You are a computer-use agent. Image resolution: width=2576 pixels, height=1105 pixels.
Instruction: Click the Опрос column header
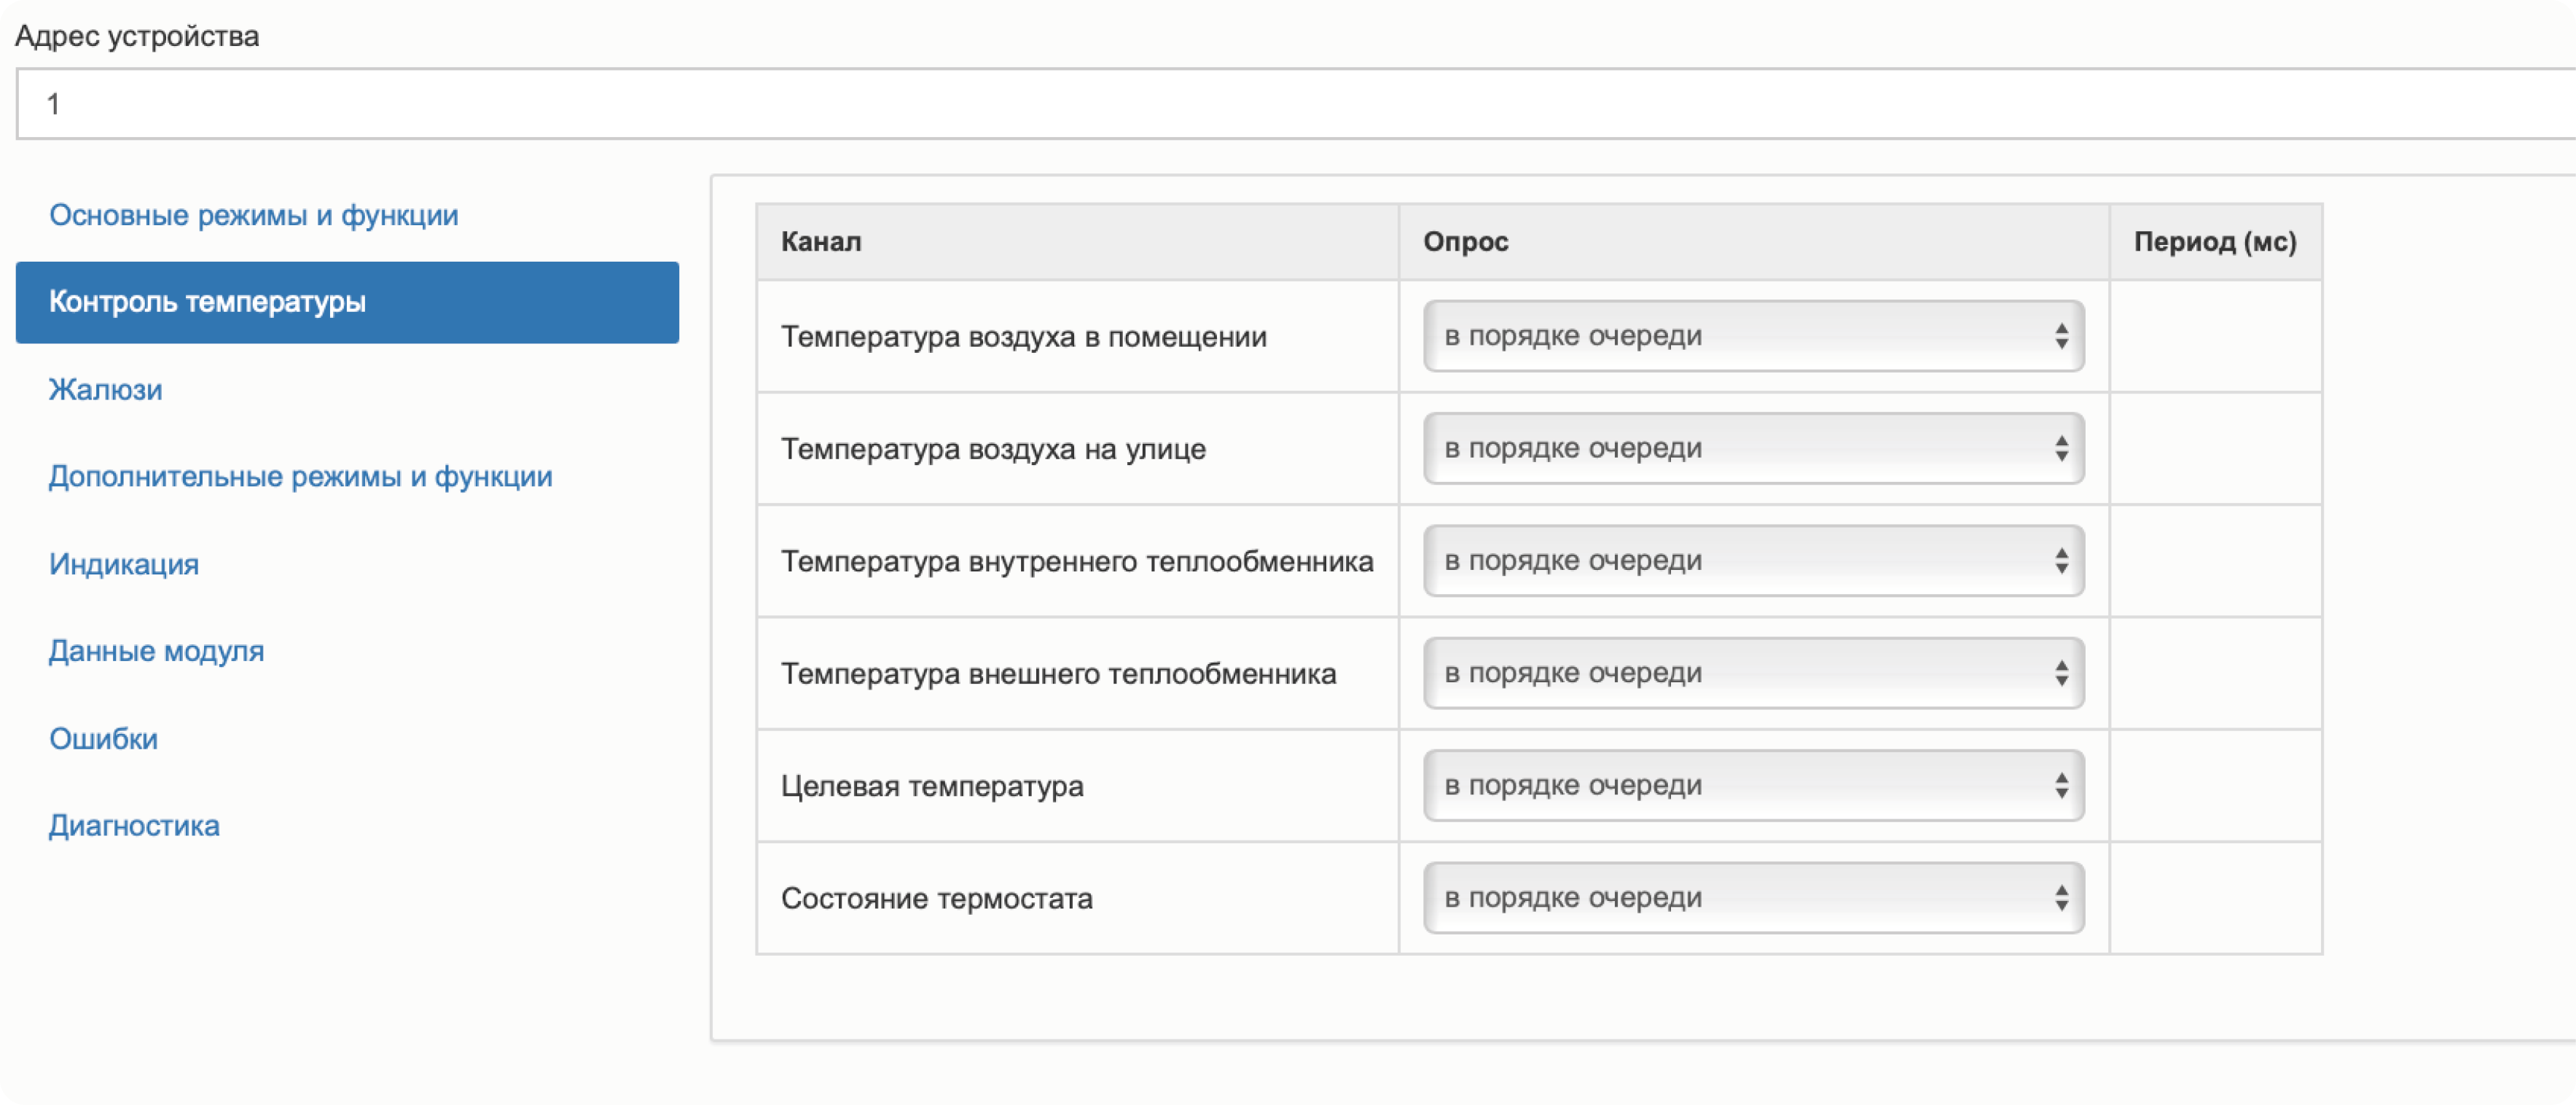1465,242
